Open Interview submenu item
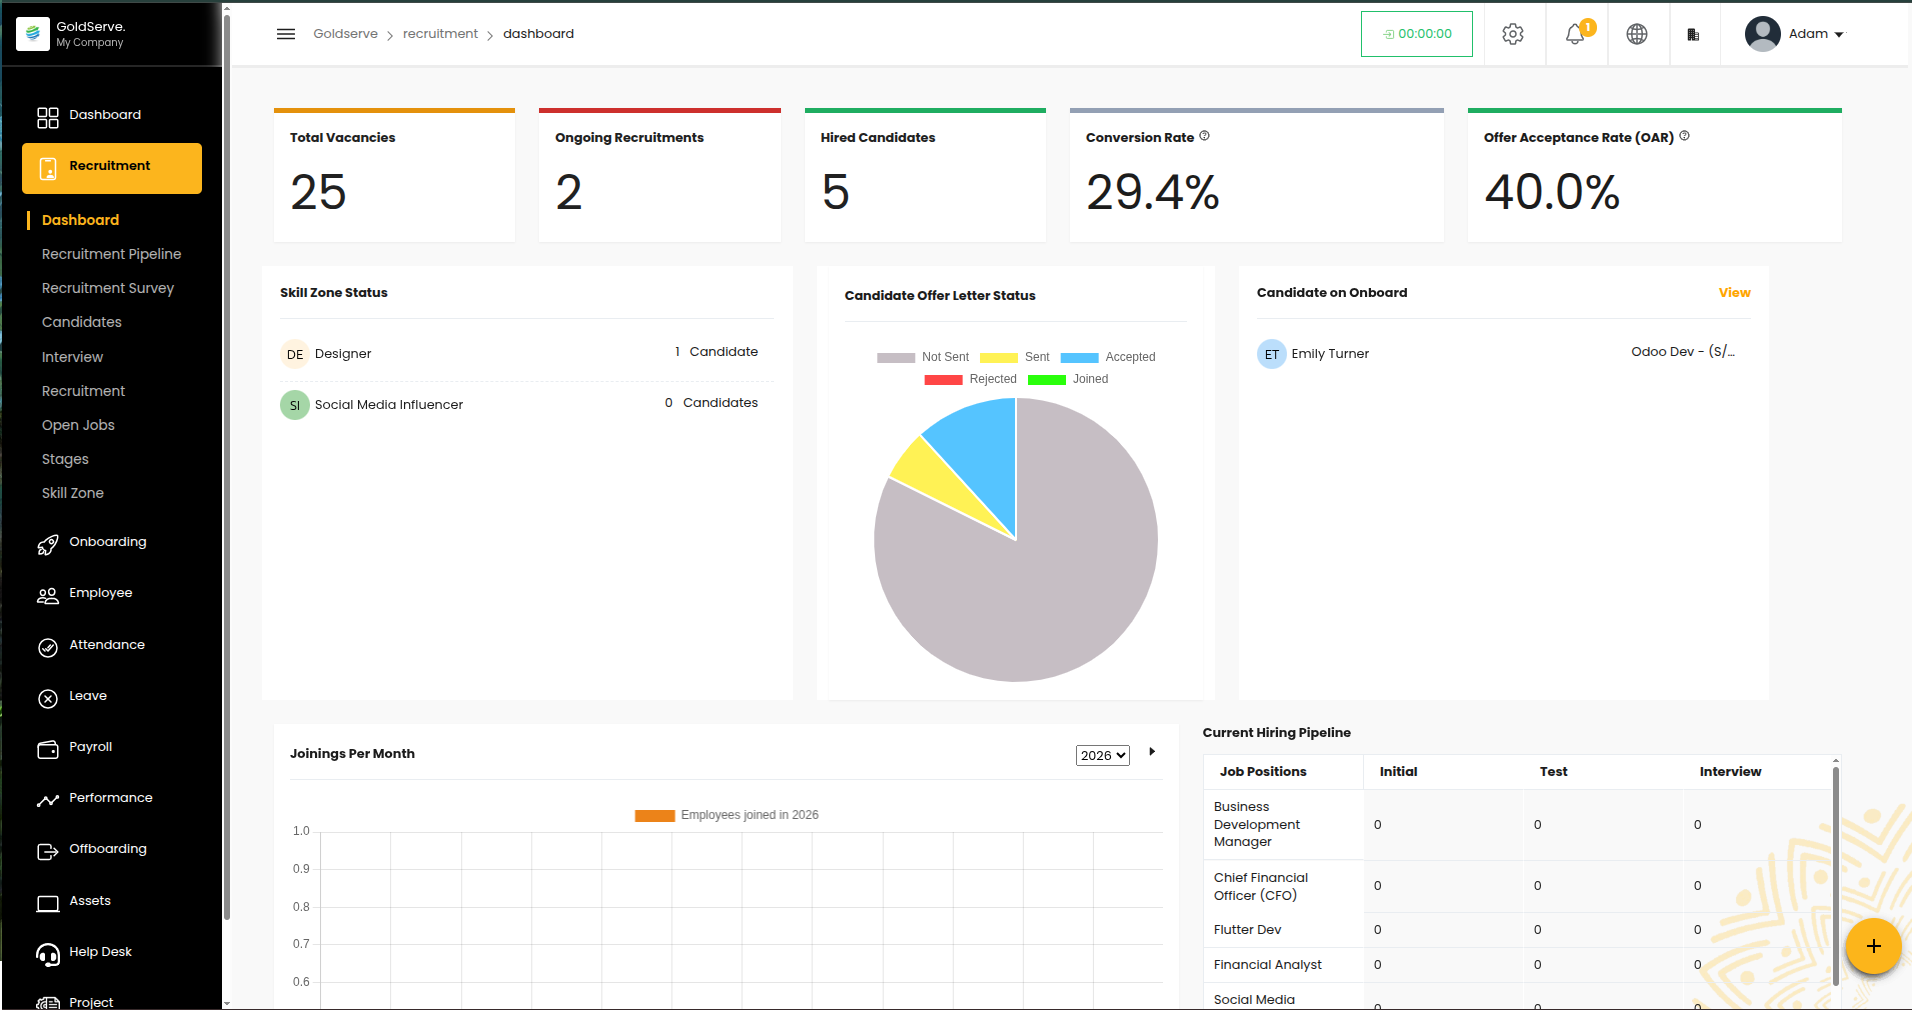 72,357
